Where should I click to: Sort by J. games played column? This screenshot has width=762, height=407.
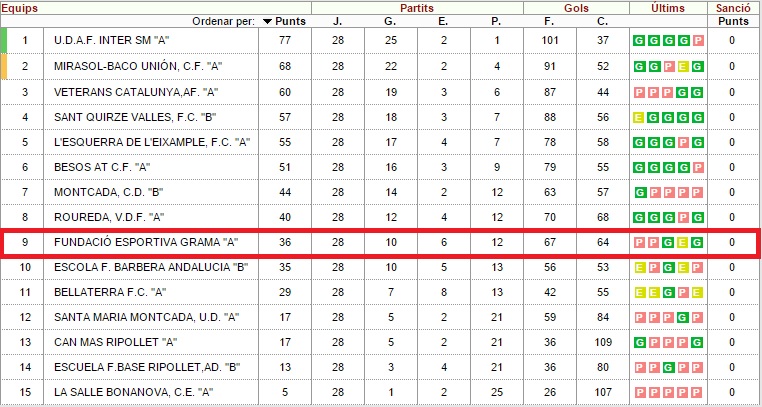point(337,21)
